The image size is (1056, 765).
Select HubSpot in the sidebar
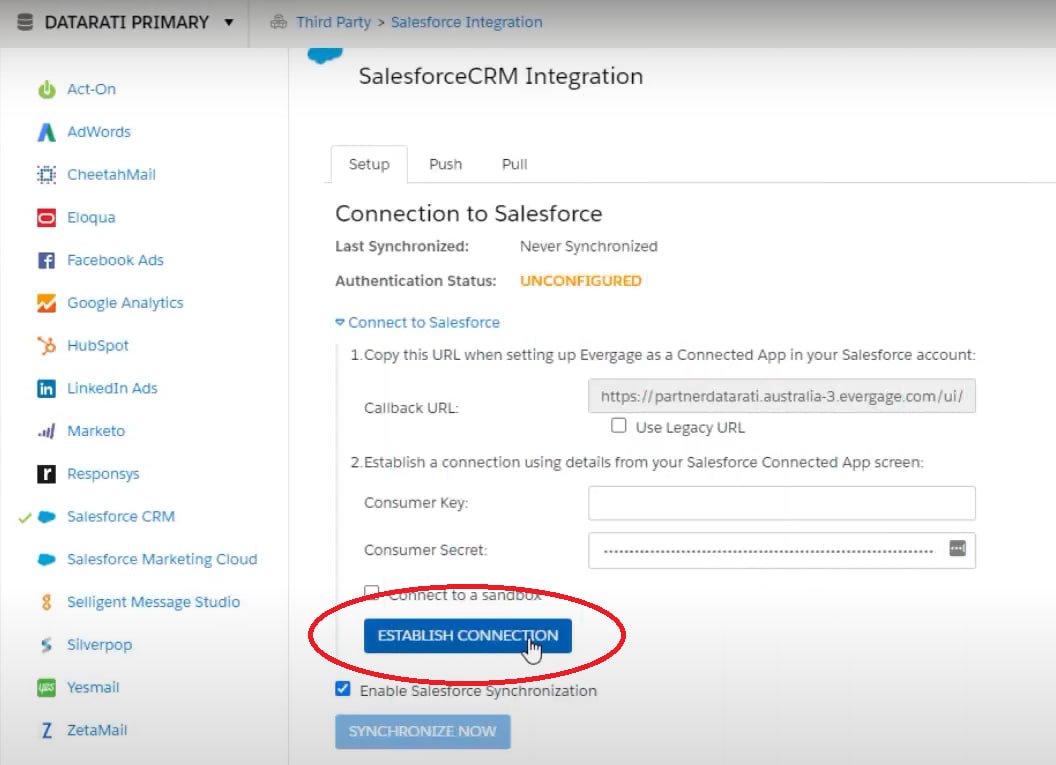(x=98, y=345)
